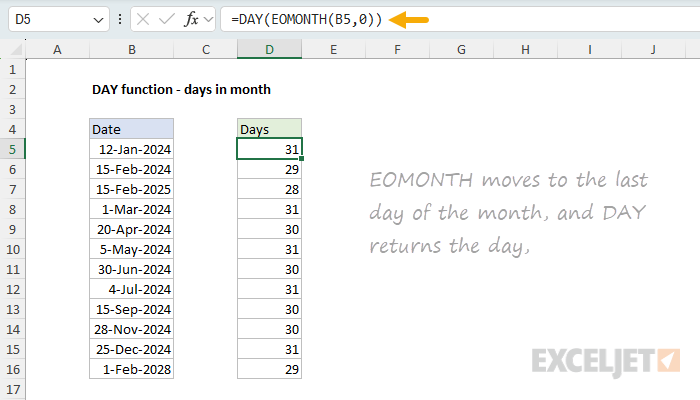Select column B header

(132, 50)
